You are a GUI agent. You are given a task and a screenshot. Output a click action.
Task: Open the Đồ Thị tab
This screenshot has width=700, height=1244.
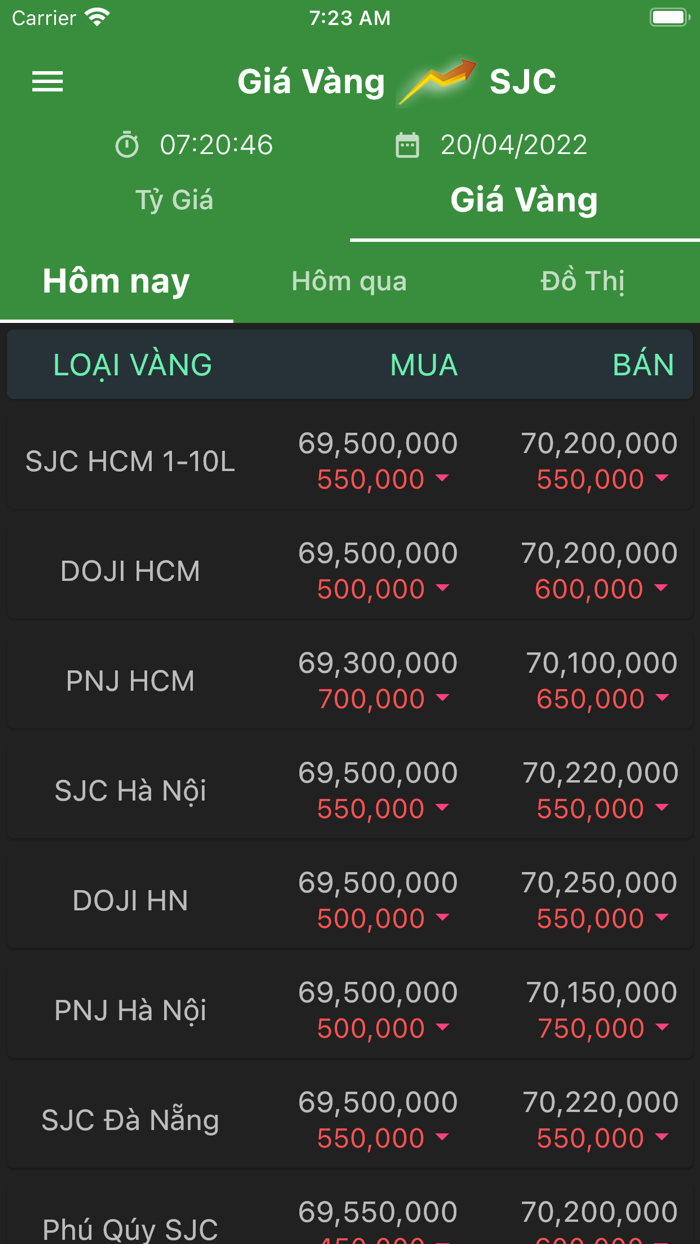[x=582, y=281]
